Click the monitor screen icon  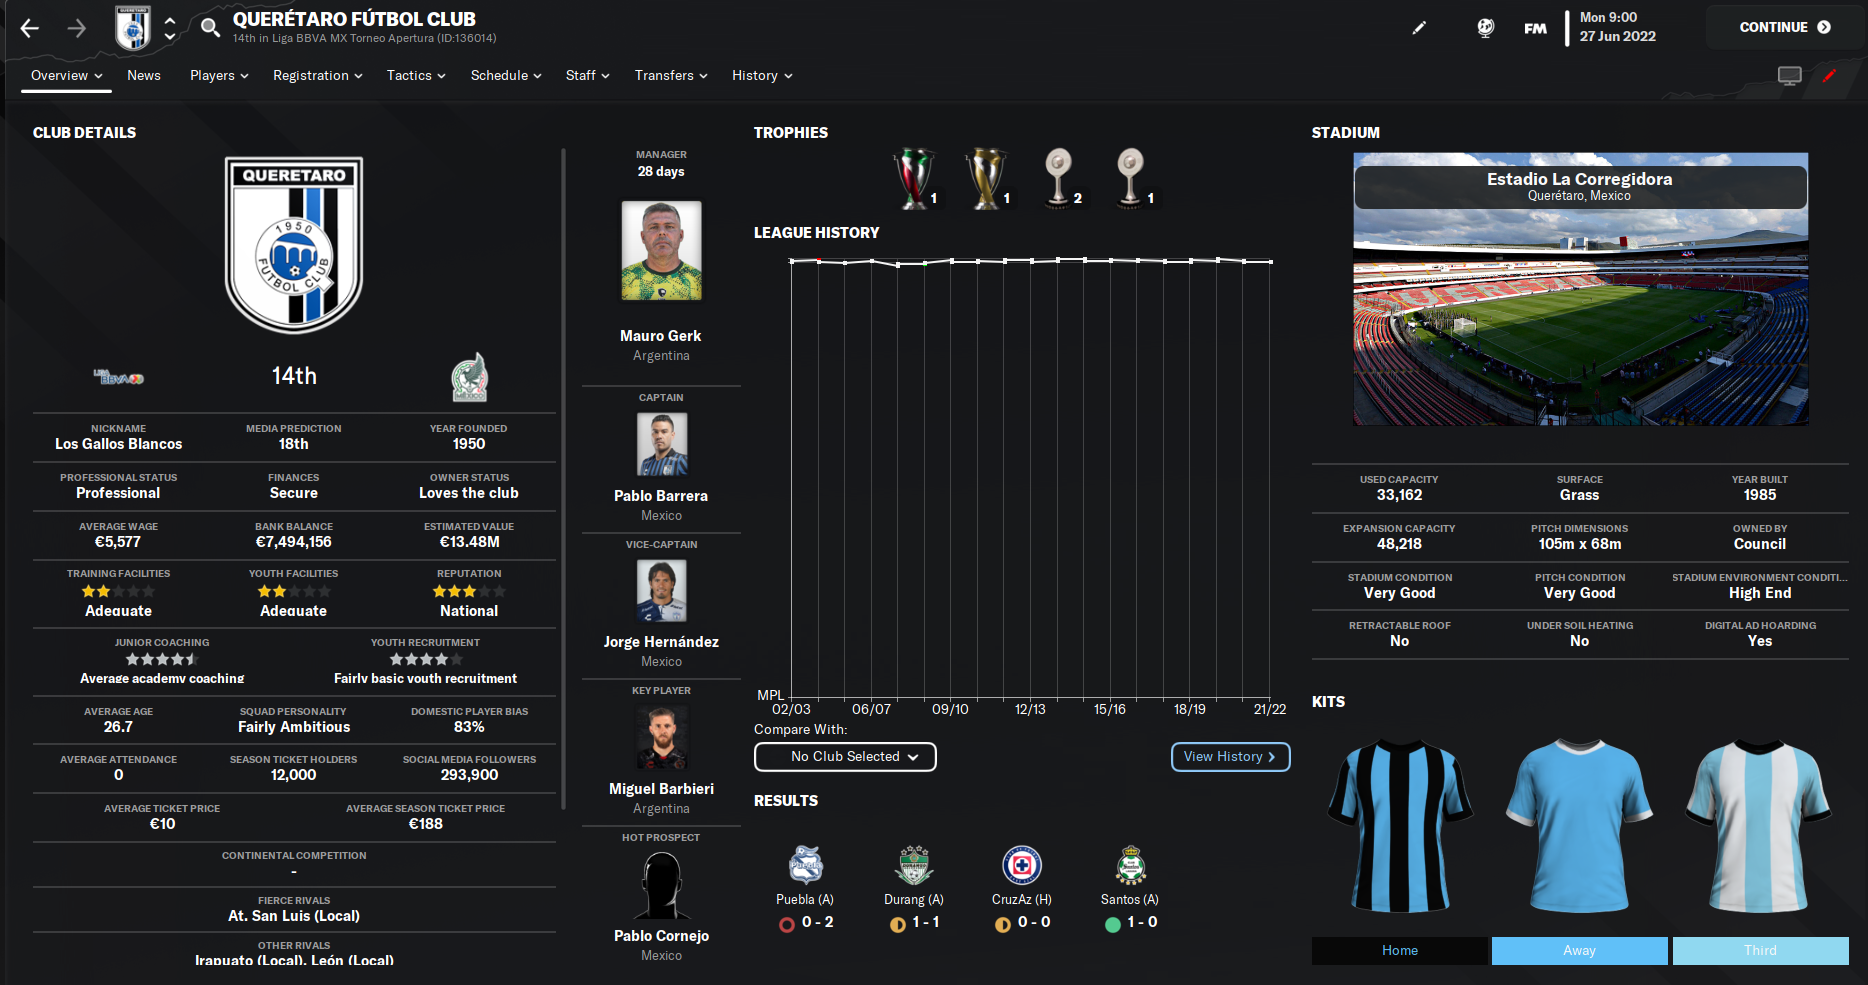click(1790, 76)
